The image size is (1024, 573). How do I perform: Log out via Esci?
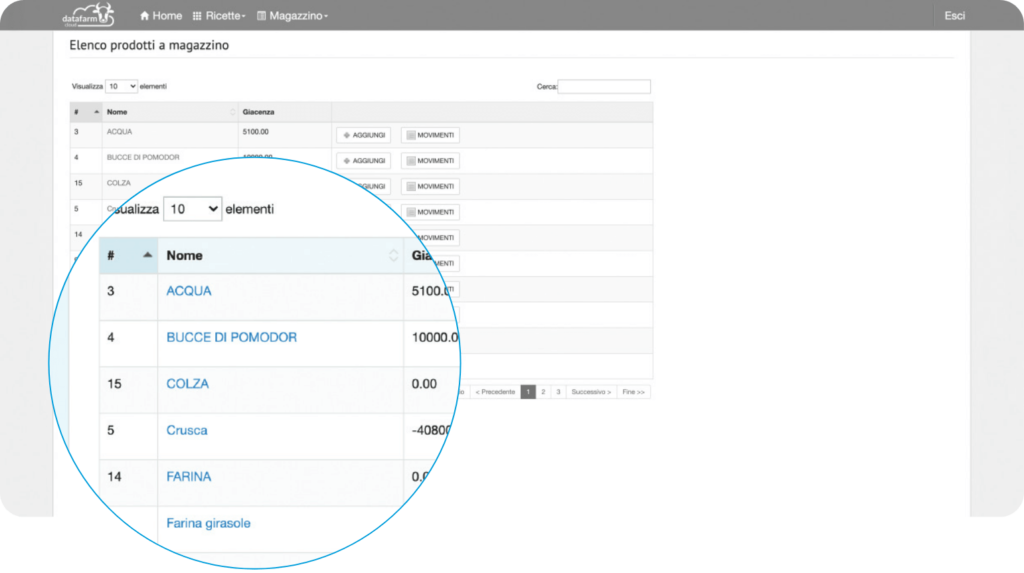[954, 16]
